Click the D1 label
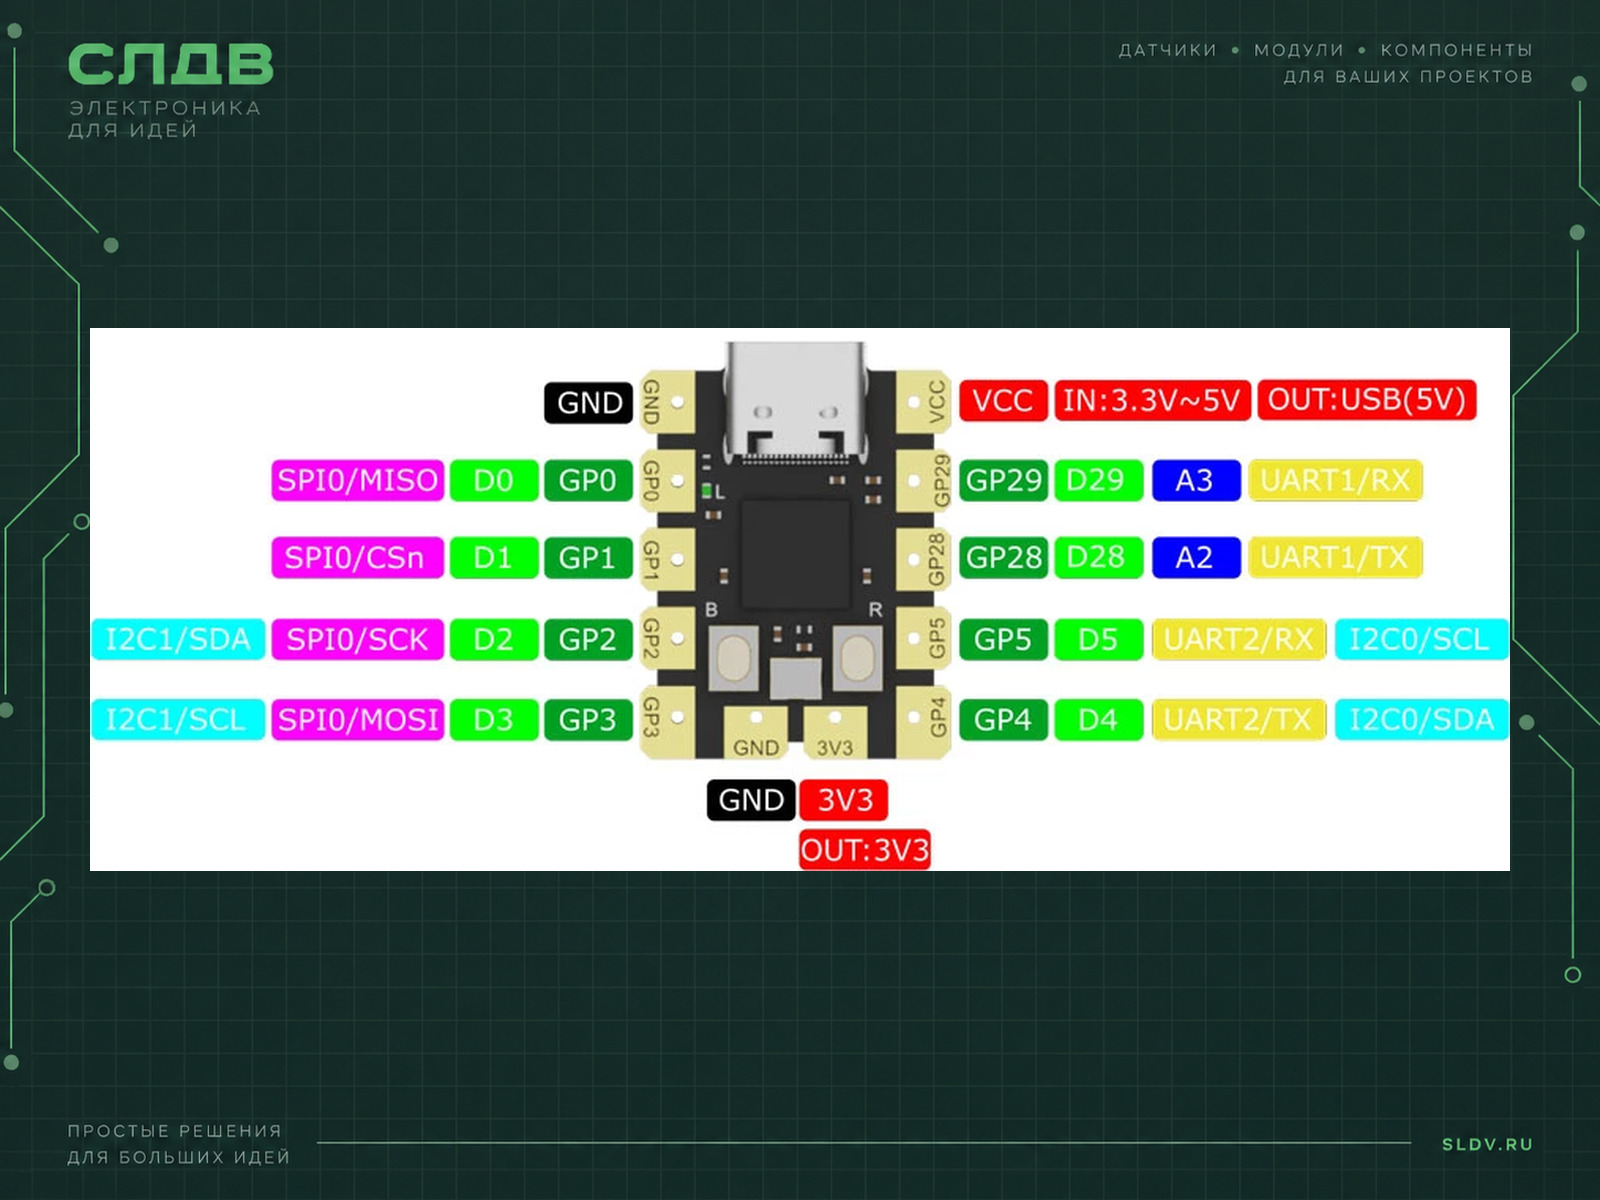The image size is (1600, 1200). [x=493, y=557]
